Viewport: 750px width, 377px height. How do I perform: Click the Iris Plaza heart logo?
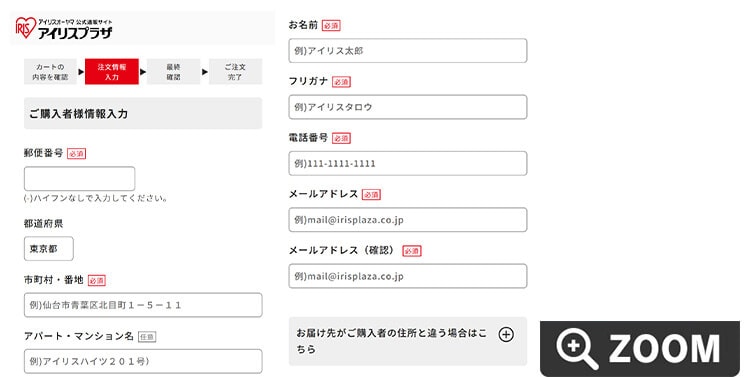click(25, 28)
